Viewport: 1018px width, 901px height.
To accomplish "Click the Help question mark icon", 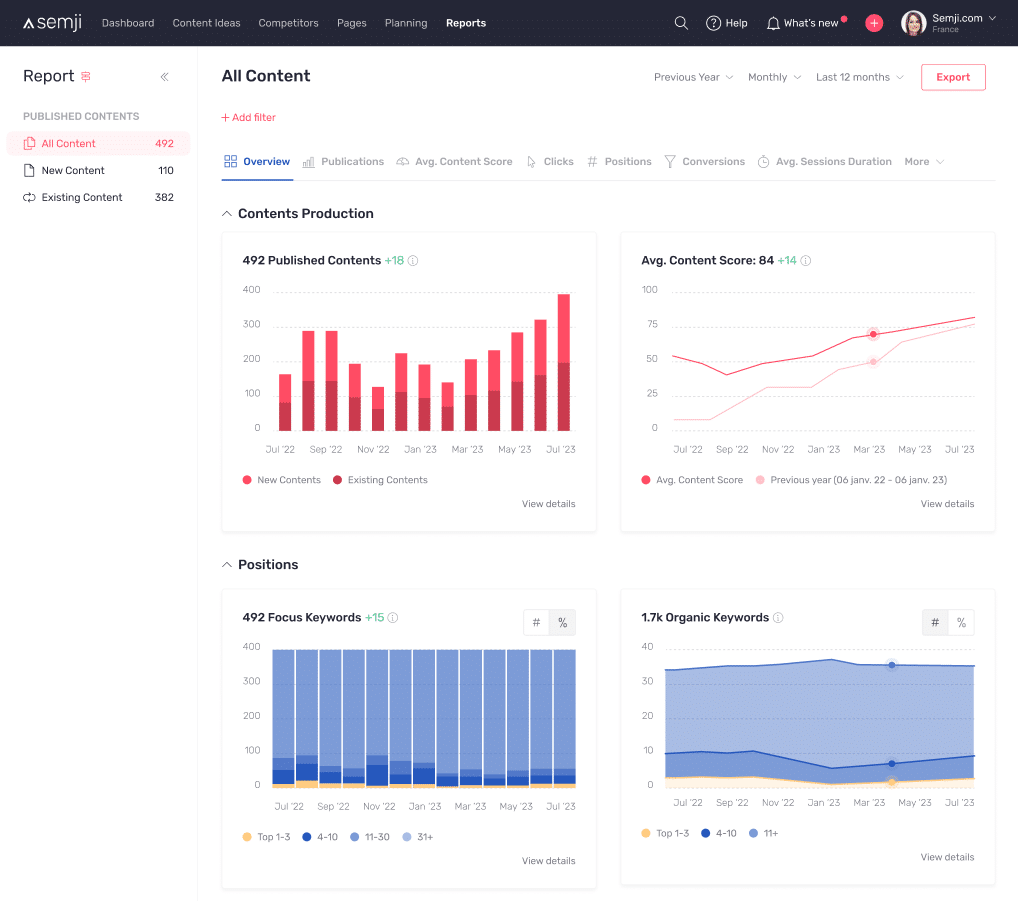I will click(x=713, y=23).
